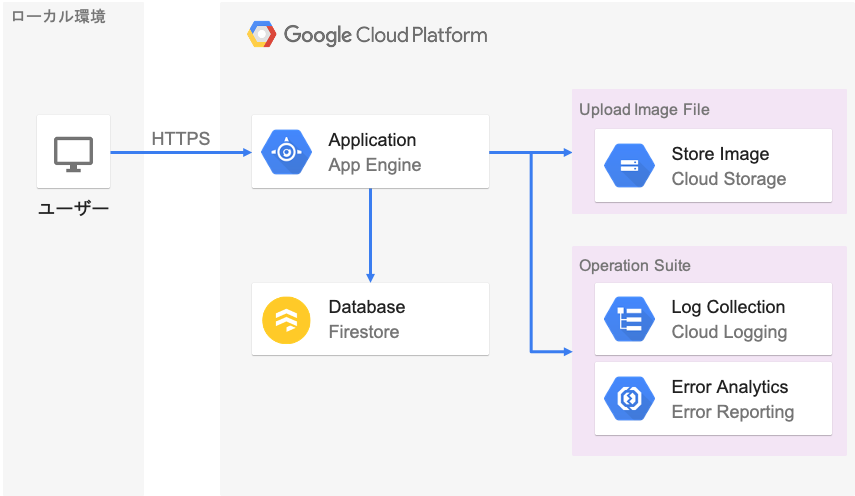Select the Cloud Logging hexagon icon
The width and height of the screenshot is (855, 496).
click(x=629, y=319)
